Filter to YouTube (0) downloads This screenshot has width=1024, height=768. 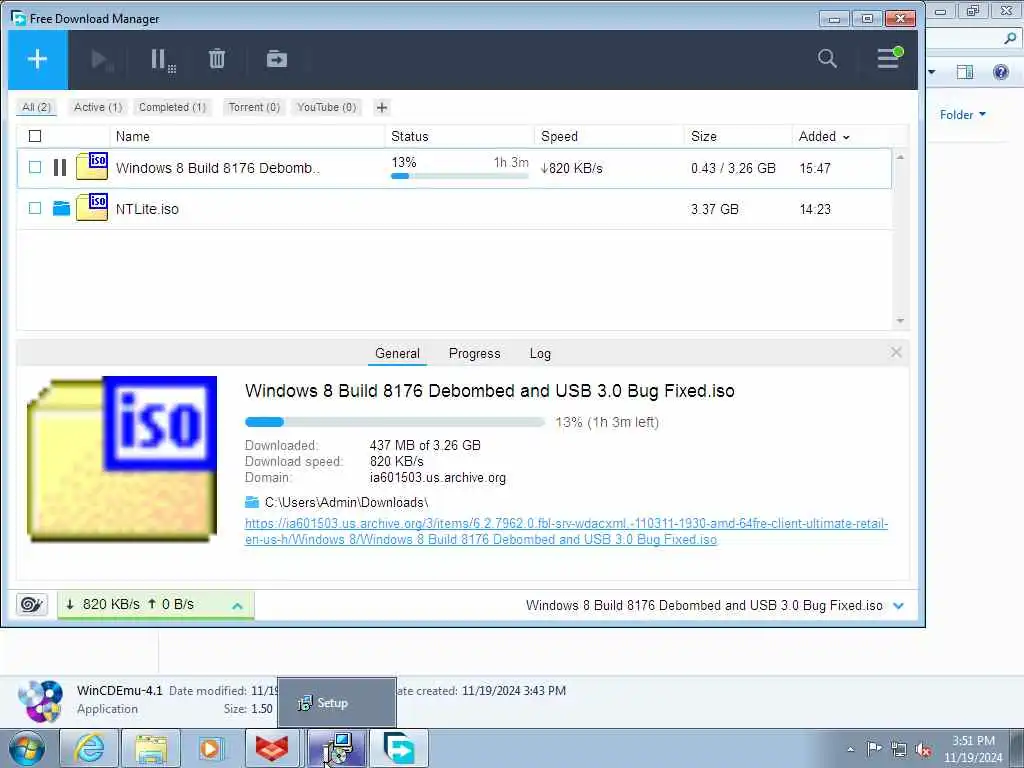(327, 107)
